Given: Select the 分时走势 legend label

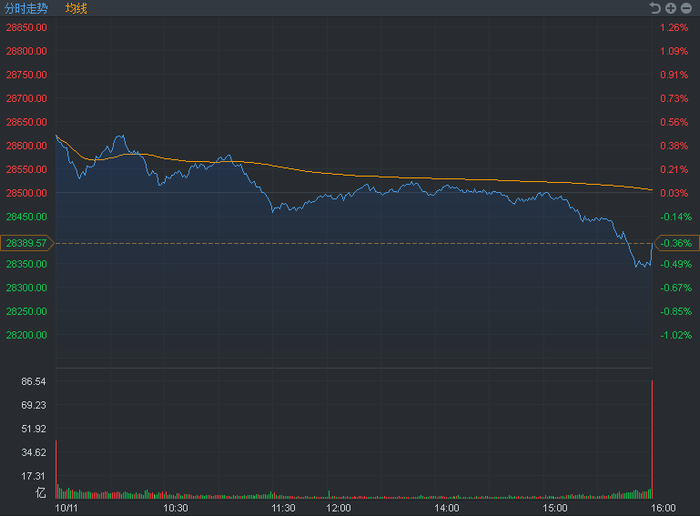Looking at the screenshot, I should click(26, 8).
